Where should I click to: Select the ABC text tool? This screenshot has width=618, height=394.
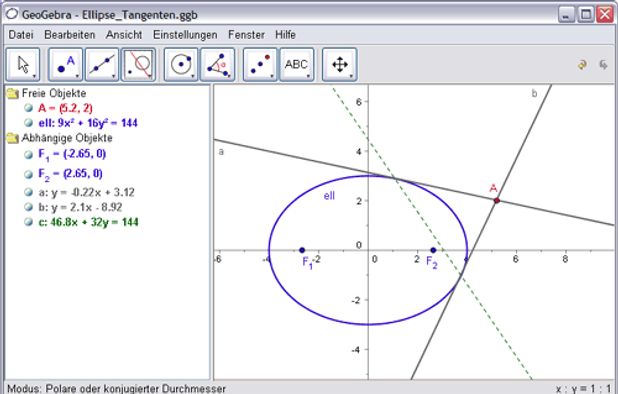coord(297,65)
